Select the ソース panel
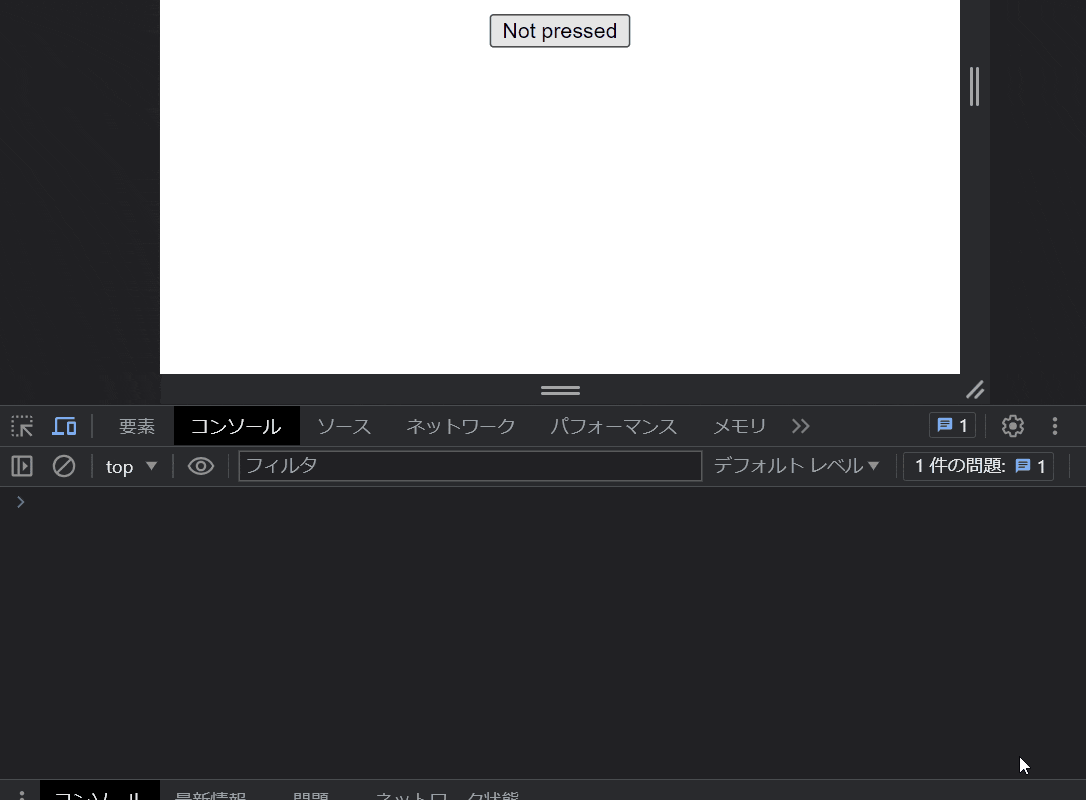Viewport: 1086px width, 800px height. pos(343,425)
